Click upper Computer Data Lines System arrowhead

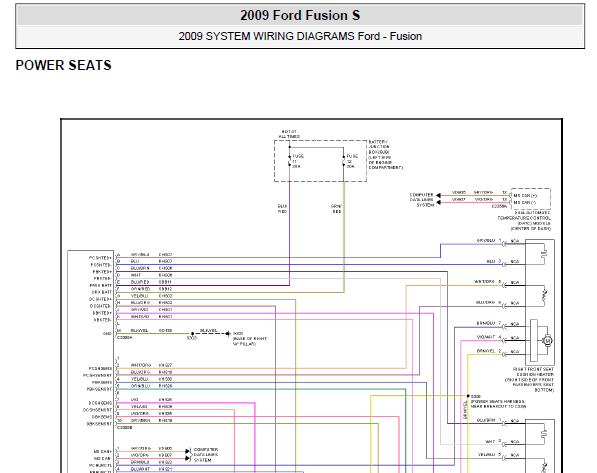tap(438, 196)
